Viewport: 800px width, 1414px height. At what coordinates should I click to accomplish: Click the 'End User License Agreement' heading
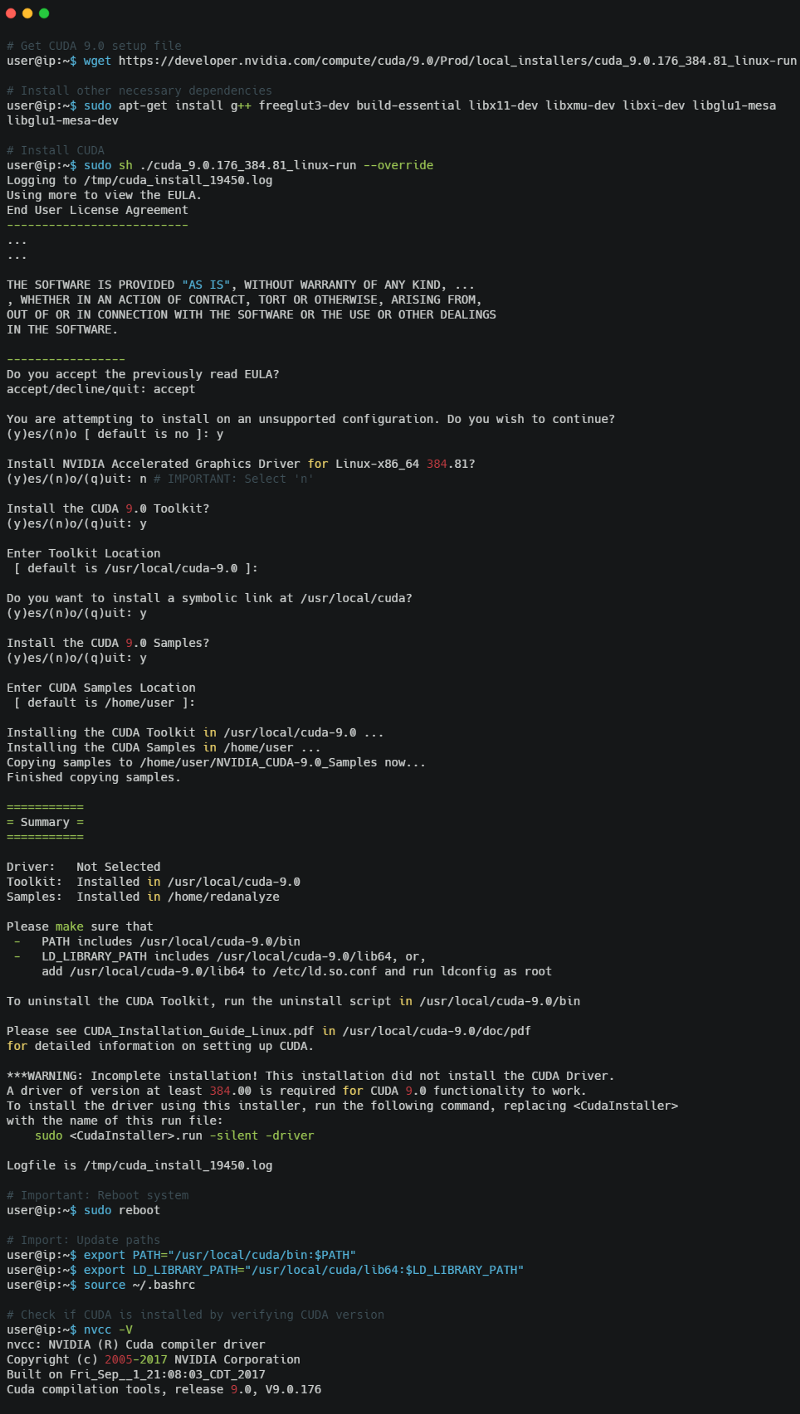pyautogui.click(x=97, y=210)
